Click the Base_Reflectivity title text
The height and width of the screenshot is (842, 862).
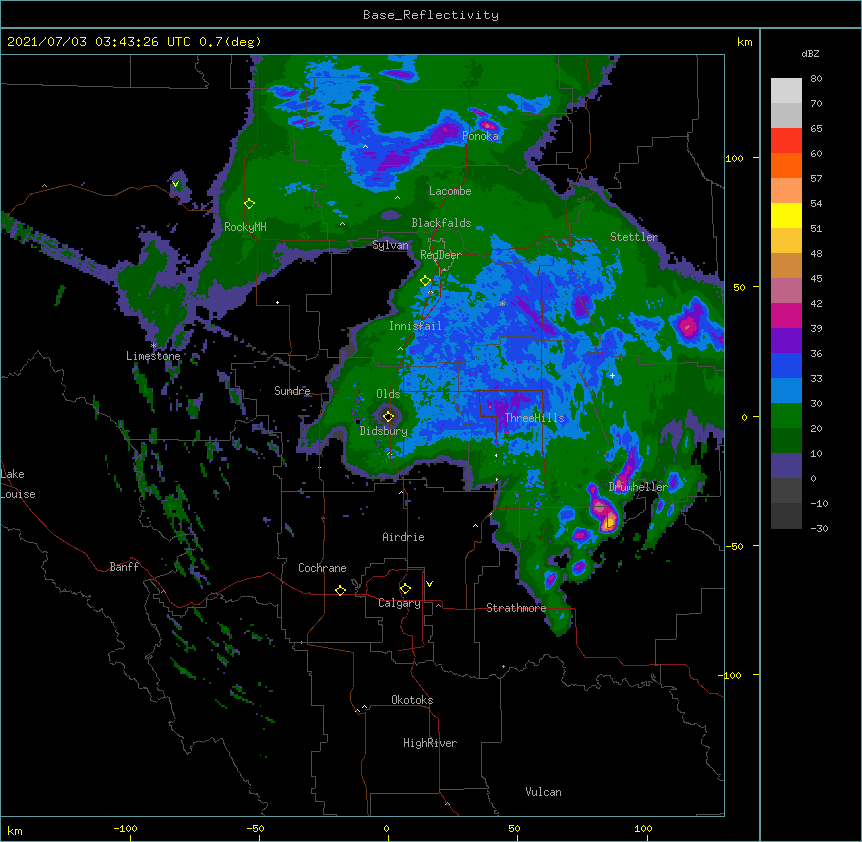click(430, 15)
